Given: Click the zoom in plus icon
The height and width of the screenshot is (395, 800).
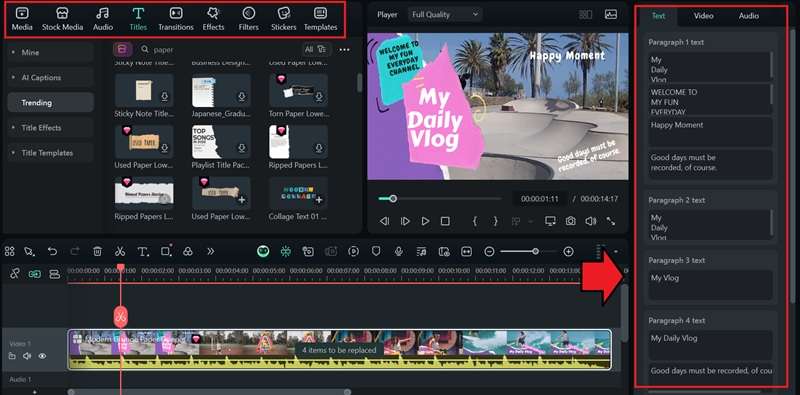Looking at the screenshot, I should (x=568, y=251).
